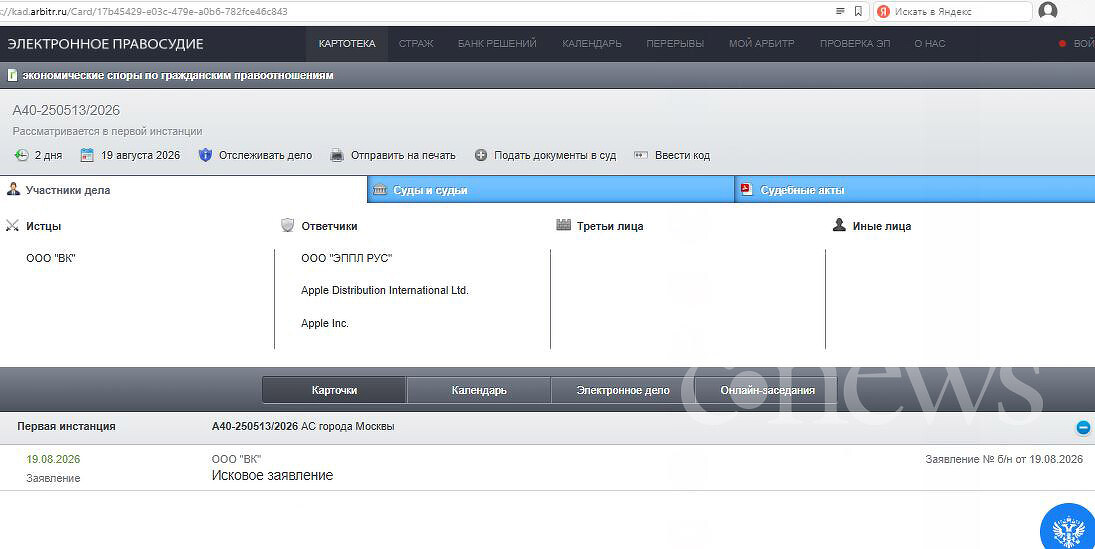The width and height of the screenshot is (1095, 549).
Task: Click 'Заявление № б/н от 19.08.2026' text
Action: click(1004, 460)
